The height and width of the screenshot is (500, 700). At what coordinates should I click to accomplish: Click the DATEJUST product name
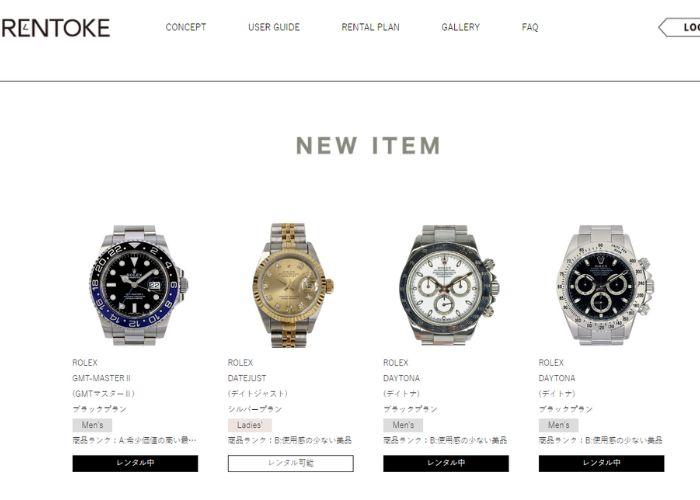click(x=247, y=378)
